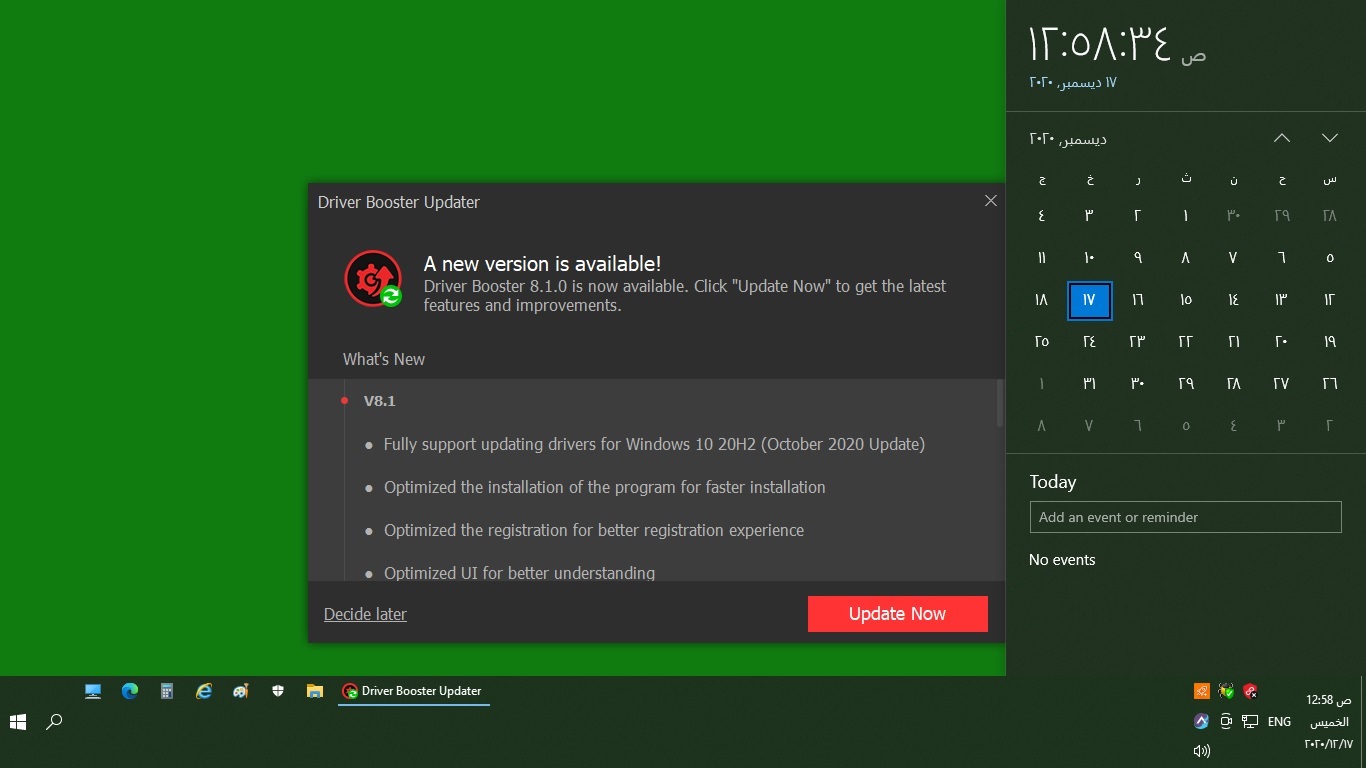Open the taskbar search magnifier

pyautogui.click(x=55, y=721)
